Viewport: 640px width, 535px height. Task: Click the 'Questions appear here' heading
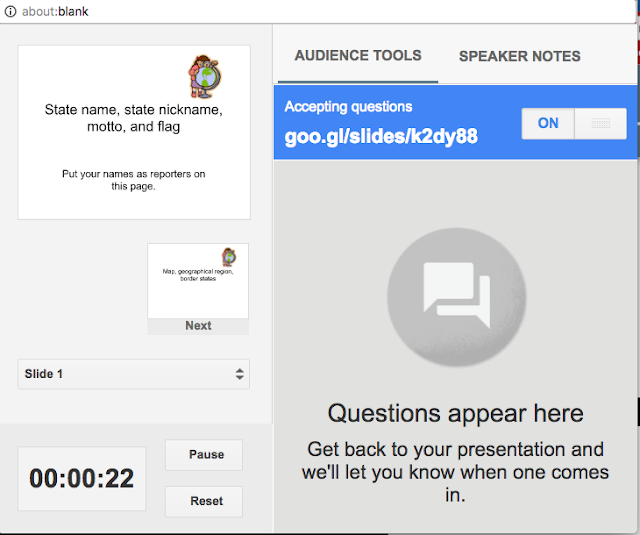(456, 413)
